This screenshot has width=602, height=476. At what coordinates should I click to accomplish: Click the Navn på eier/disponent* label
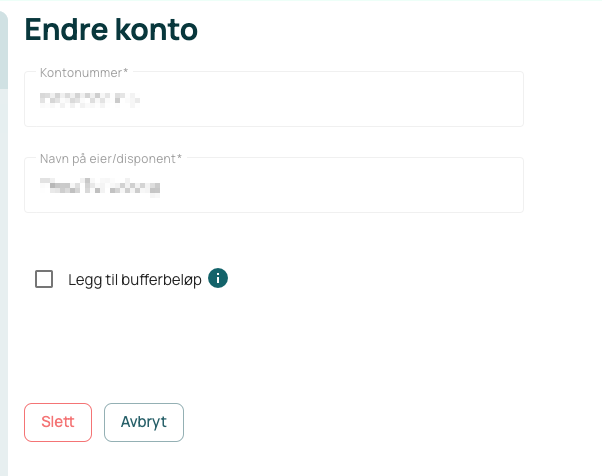click(x=111, y=159)
